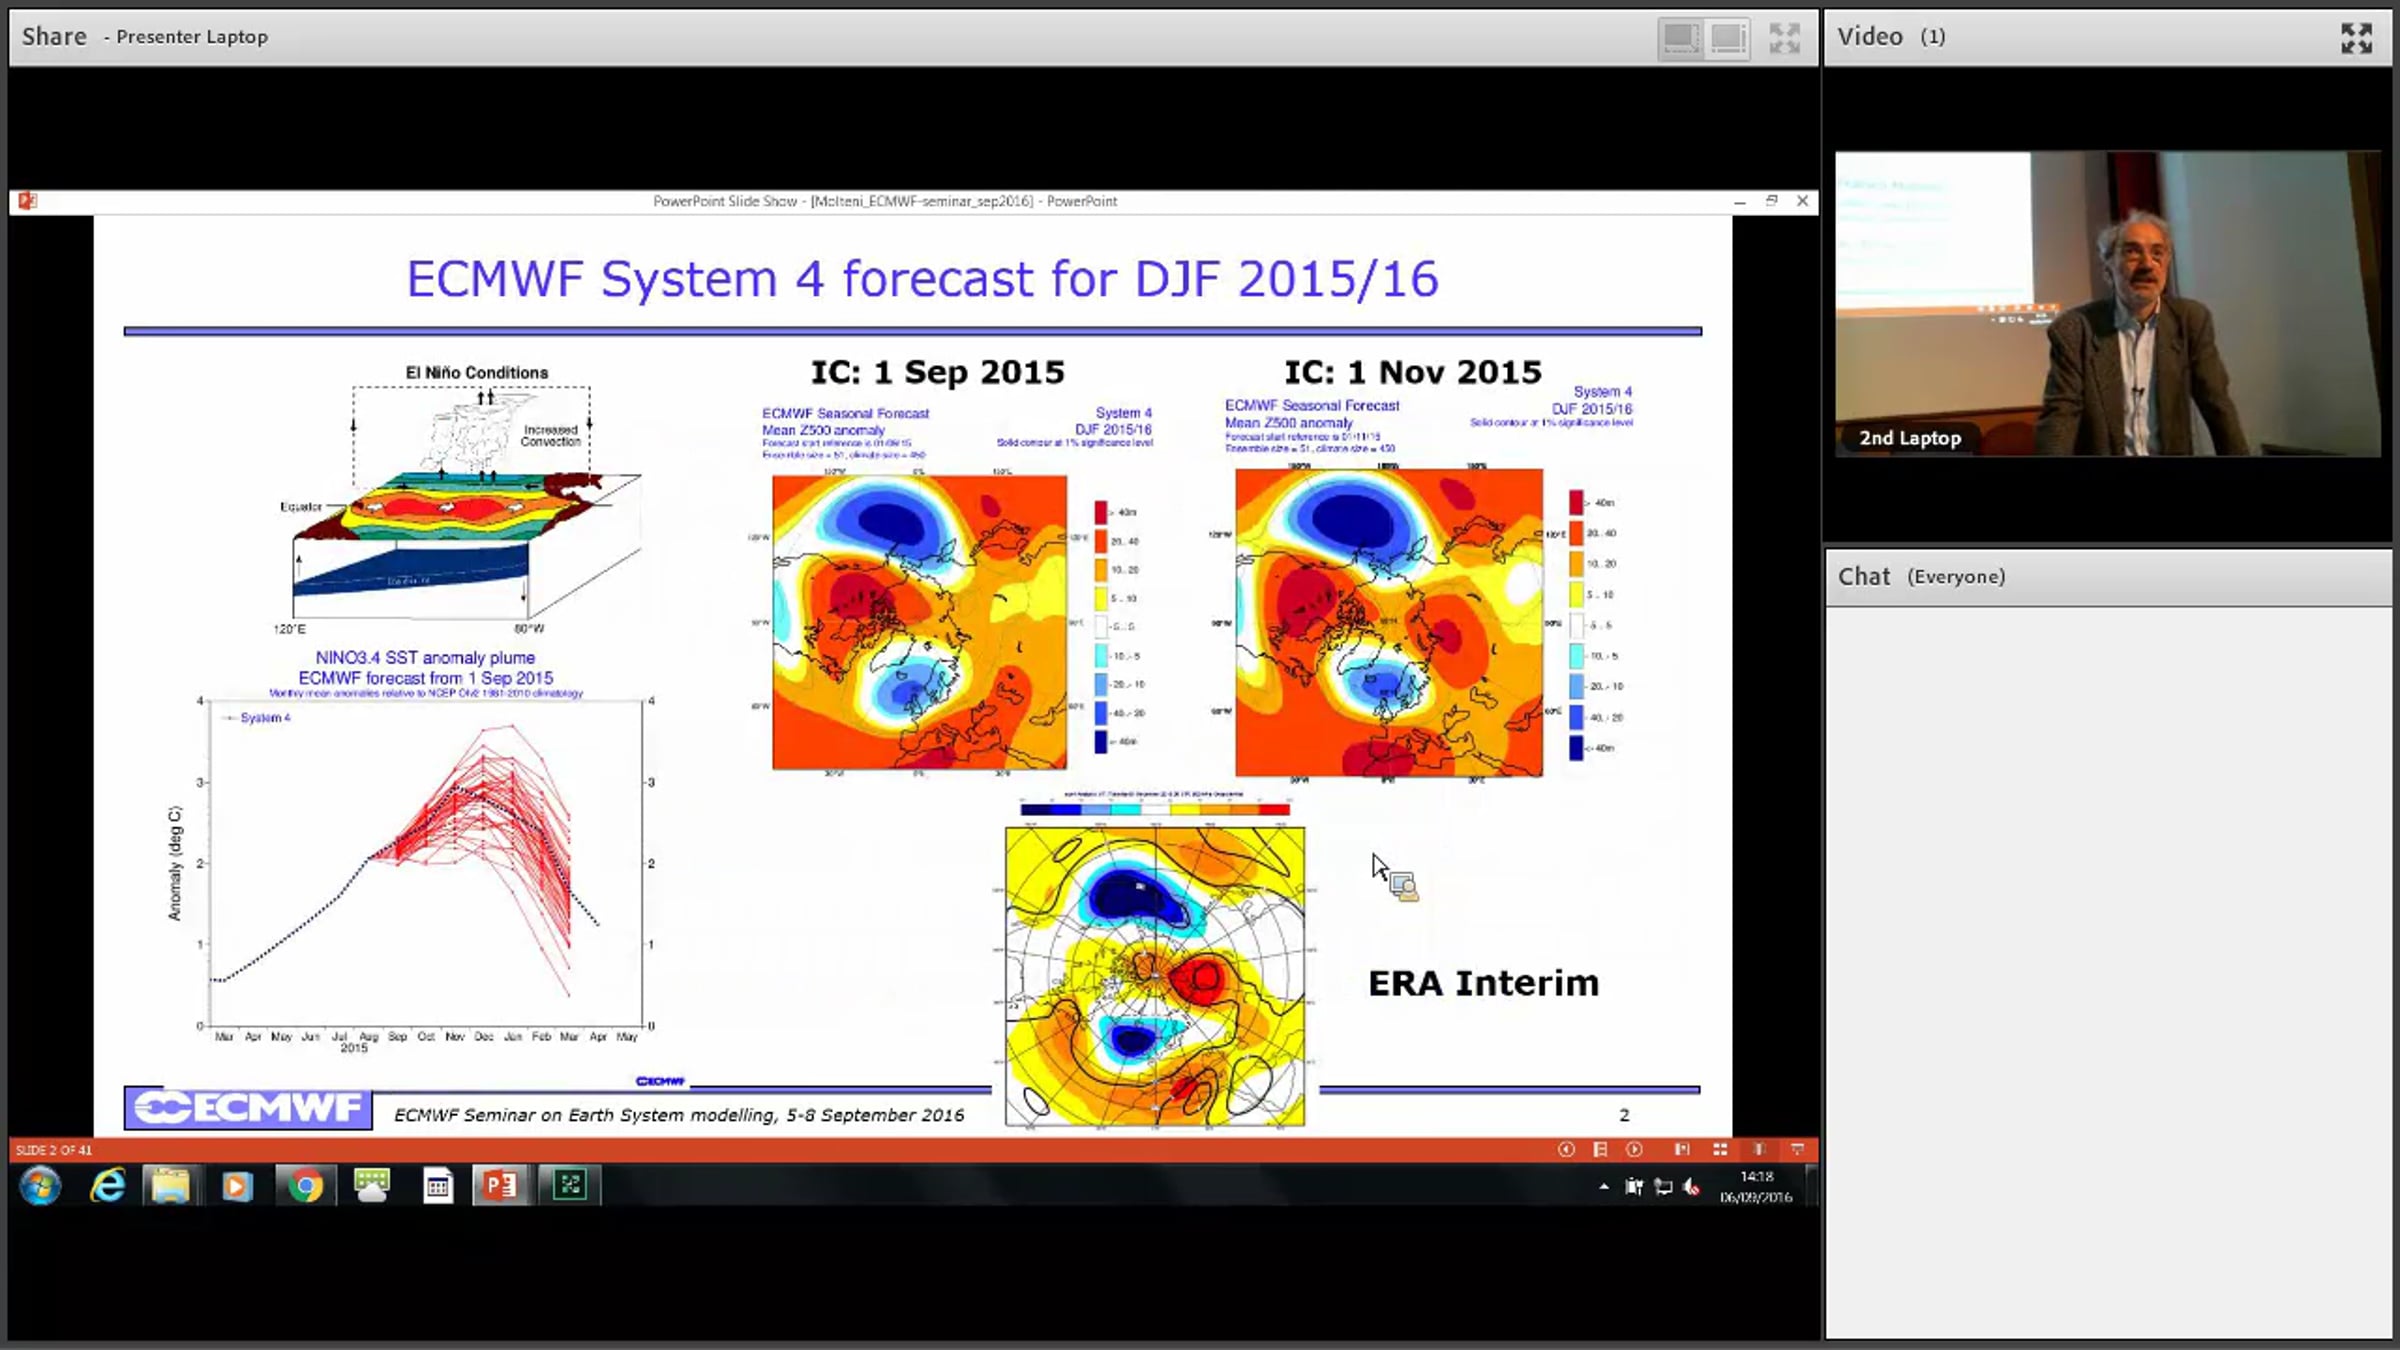Switch to Slide Sorter view
The height and width of the screenshot is (1350, 2400).
point(1720,1149)
